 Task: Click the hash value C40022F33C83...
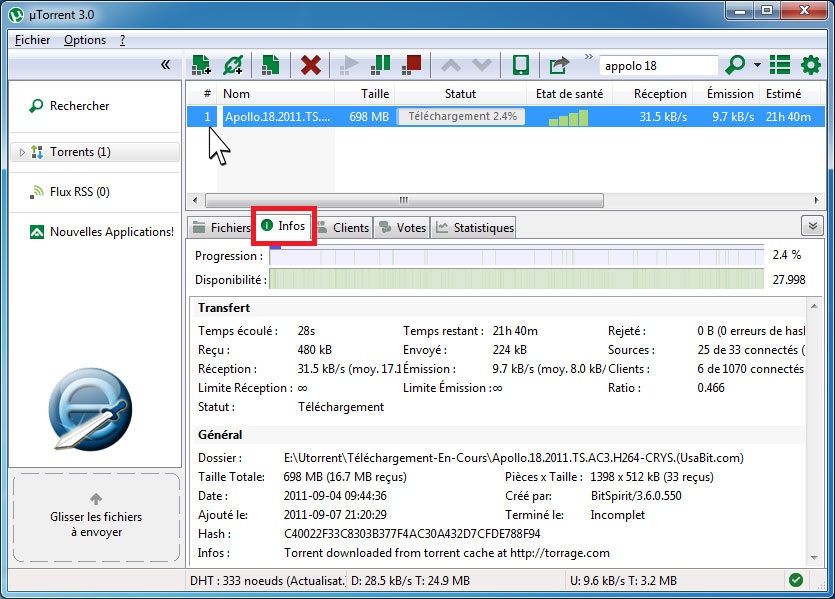coord(412,534)
